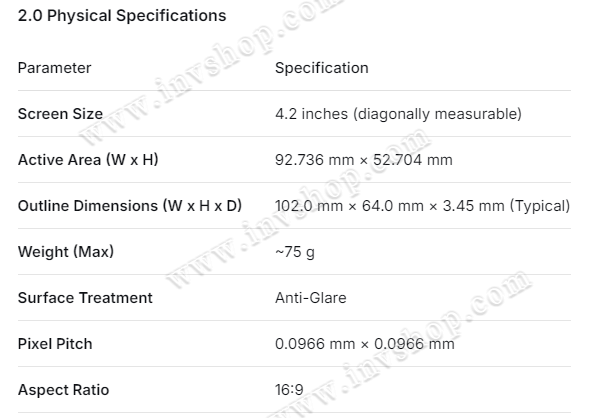
Task: Click the '16:9' aspect ratio value
Action: click(x=289, y=390)
